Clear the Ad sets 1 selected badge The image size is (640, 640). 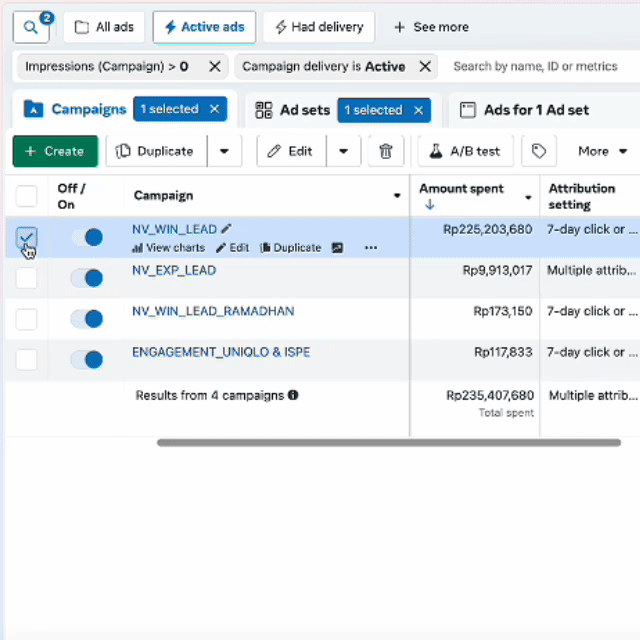(419, 110)
